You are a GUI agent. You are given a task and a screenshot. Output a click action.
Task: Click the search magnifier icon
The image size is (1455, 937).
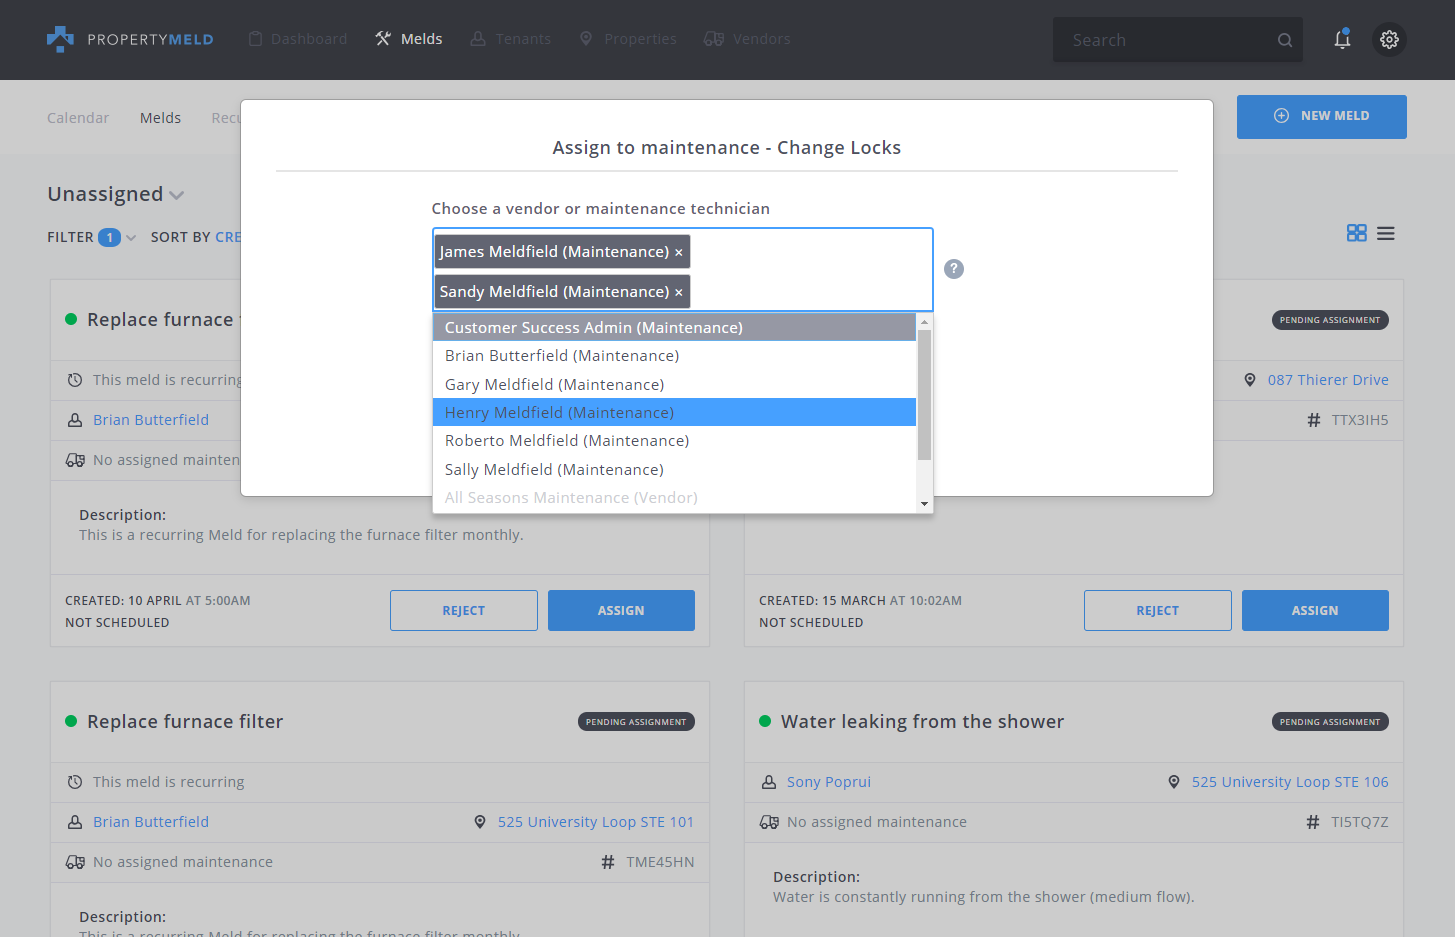tap(1285, 40)
